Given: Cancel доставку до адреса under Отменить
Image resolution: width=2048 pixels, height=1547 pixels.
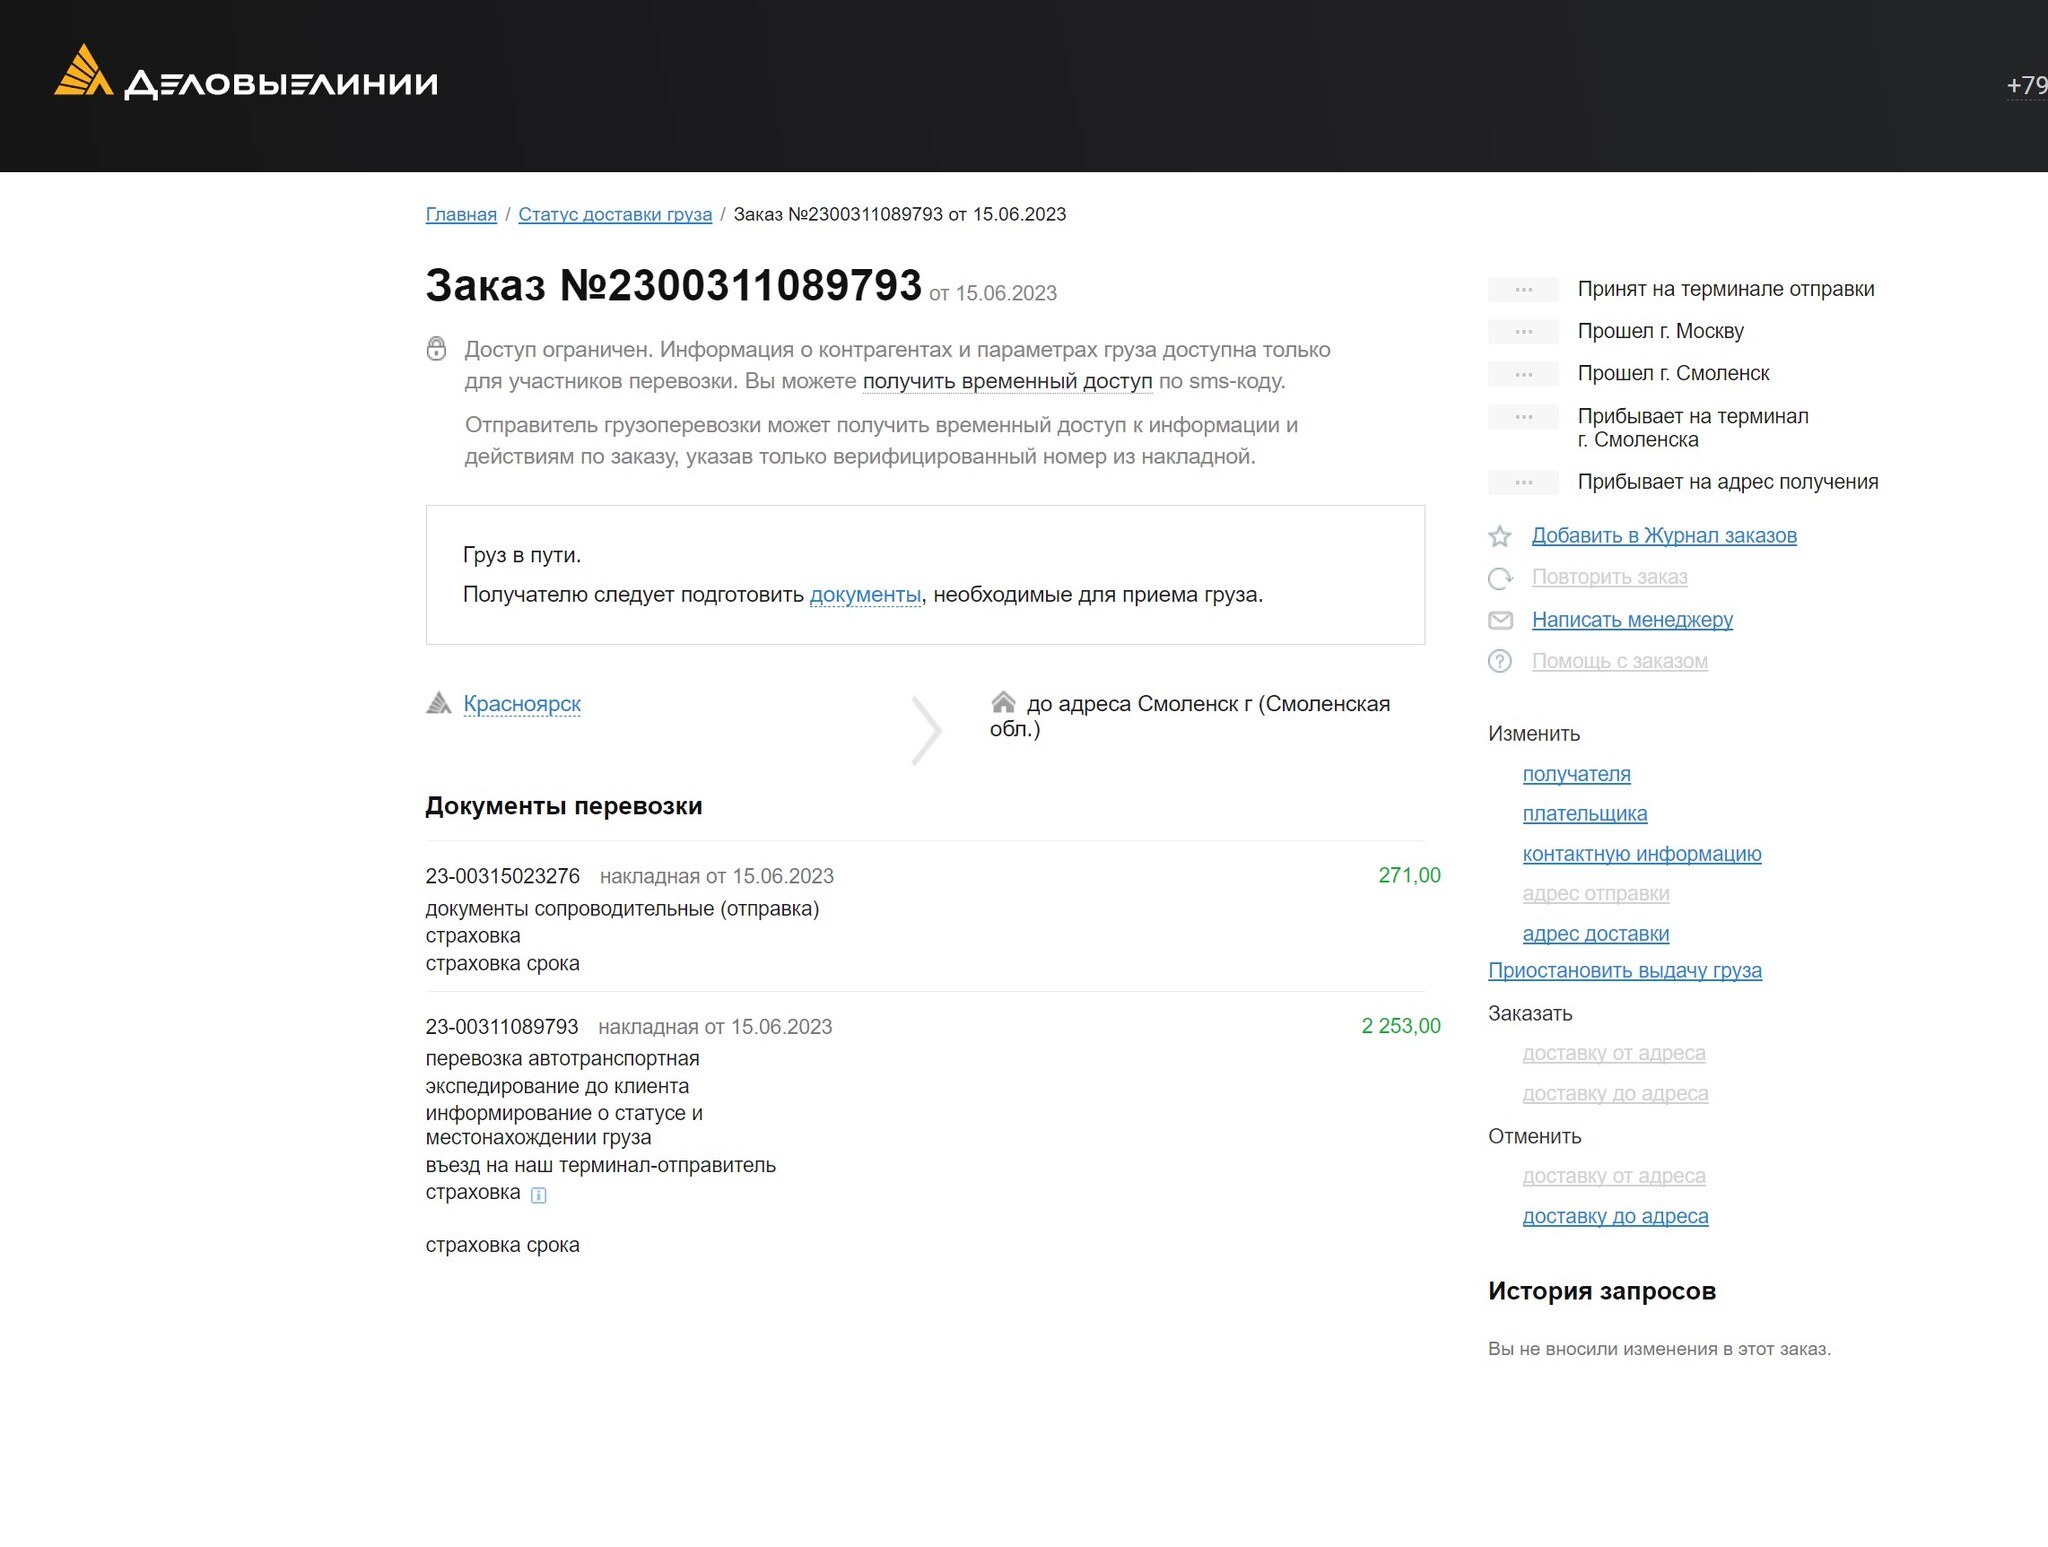Looking at the screenshot, I should [x=1615, y=1216].
